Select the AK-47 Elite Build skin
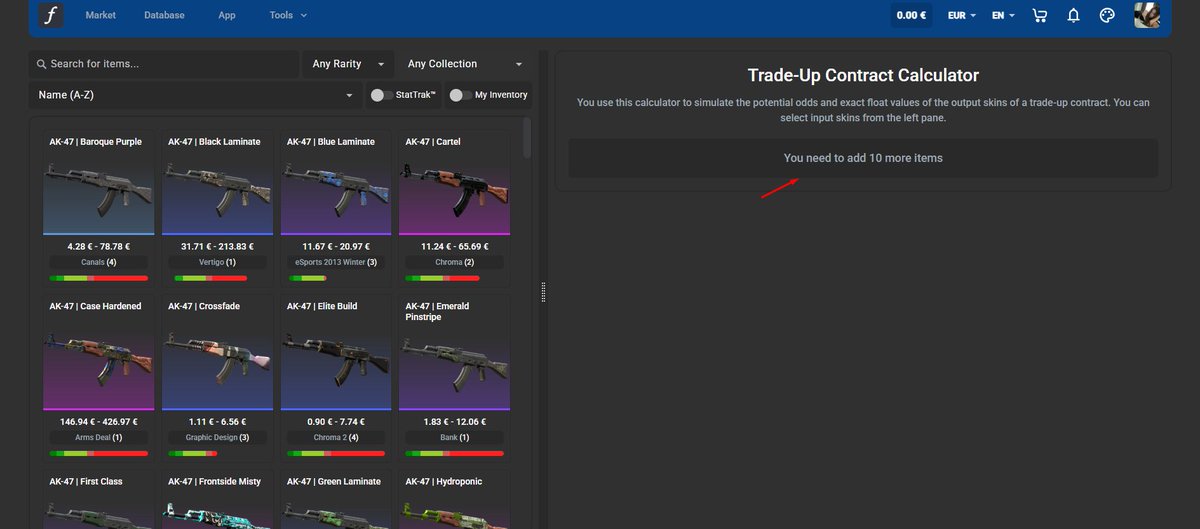The width and height of the screenshot is (1200, 529). pyautogui.click(x=336, y=376)
